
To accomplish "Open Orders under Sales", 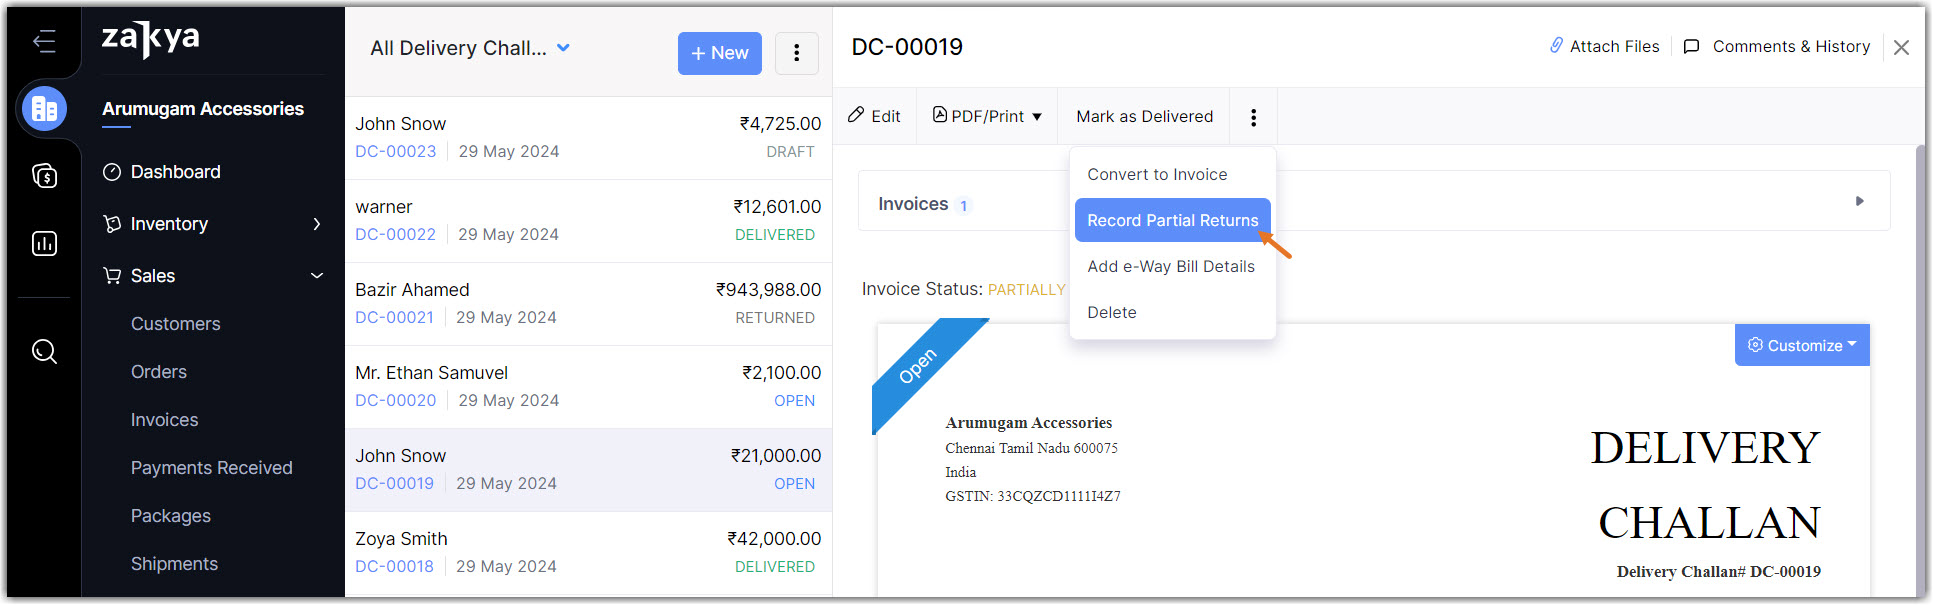I will click(159, 372).
